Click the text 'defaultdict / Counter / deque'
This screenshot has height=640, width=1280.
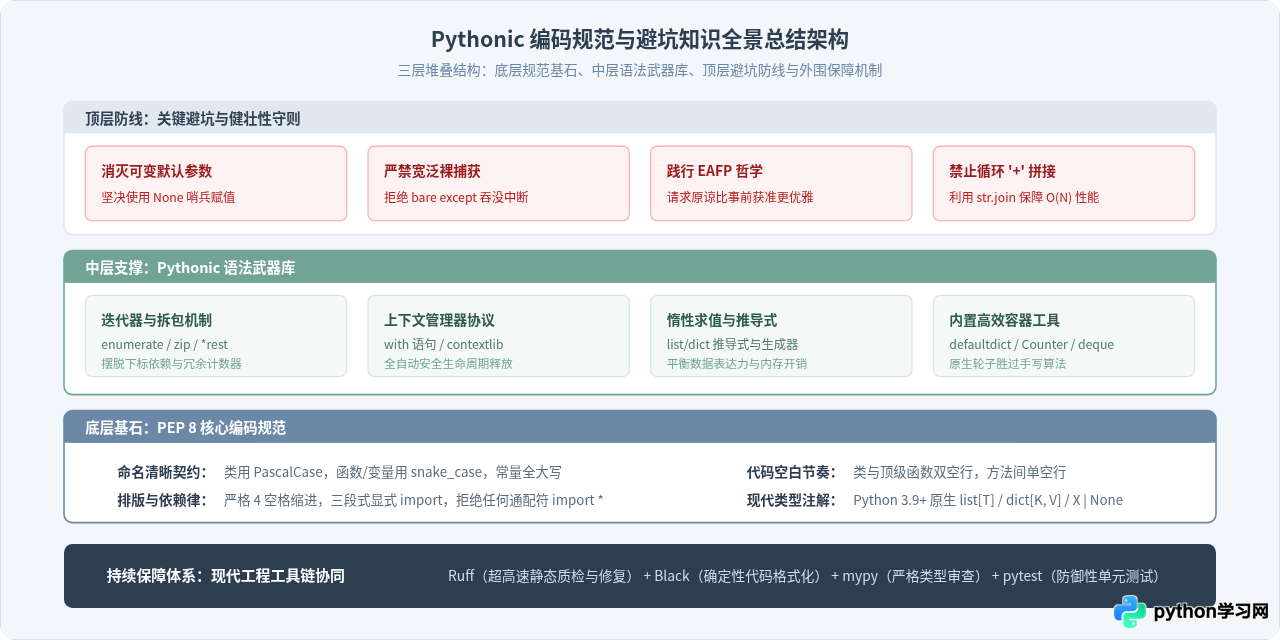tap(1031, 344)
